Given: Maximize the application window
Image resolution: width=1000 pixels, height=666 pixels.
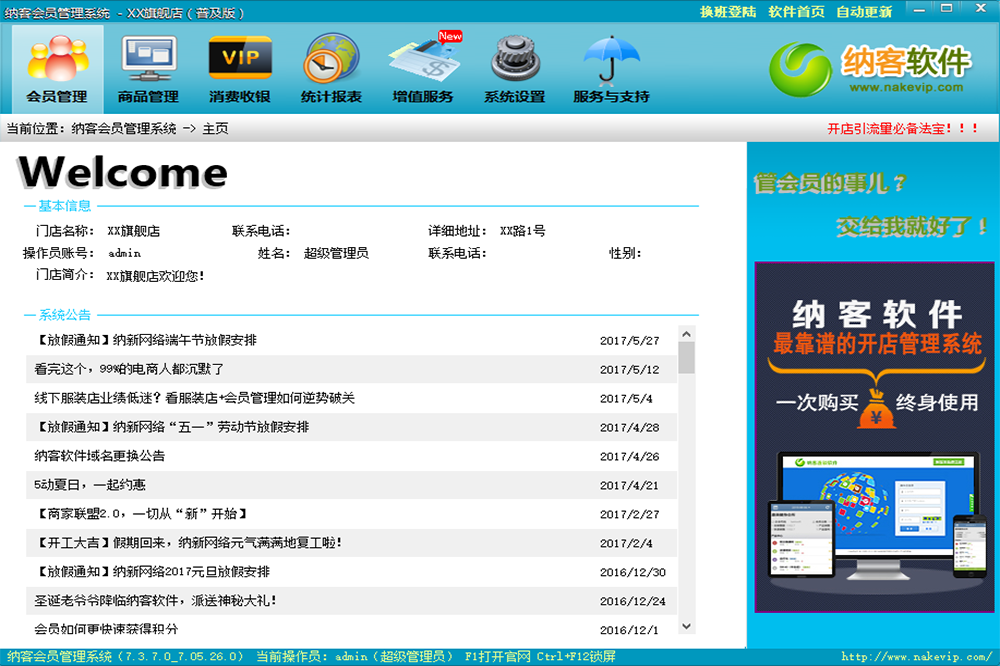Looking at the screenshot, I should point(946,8).
